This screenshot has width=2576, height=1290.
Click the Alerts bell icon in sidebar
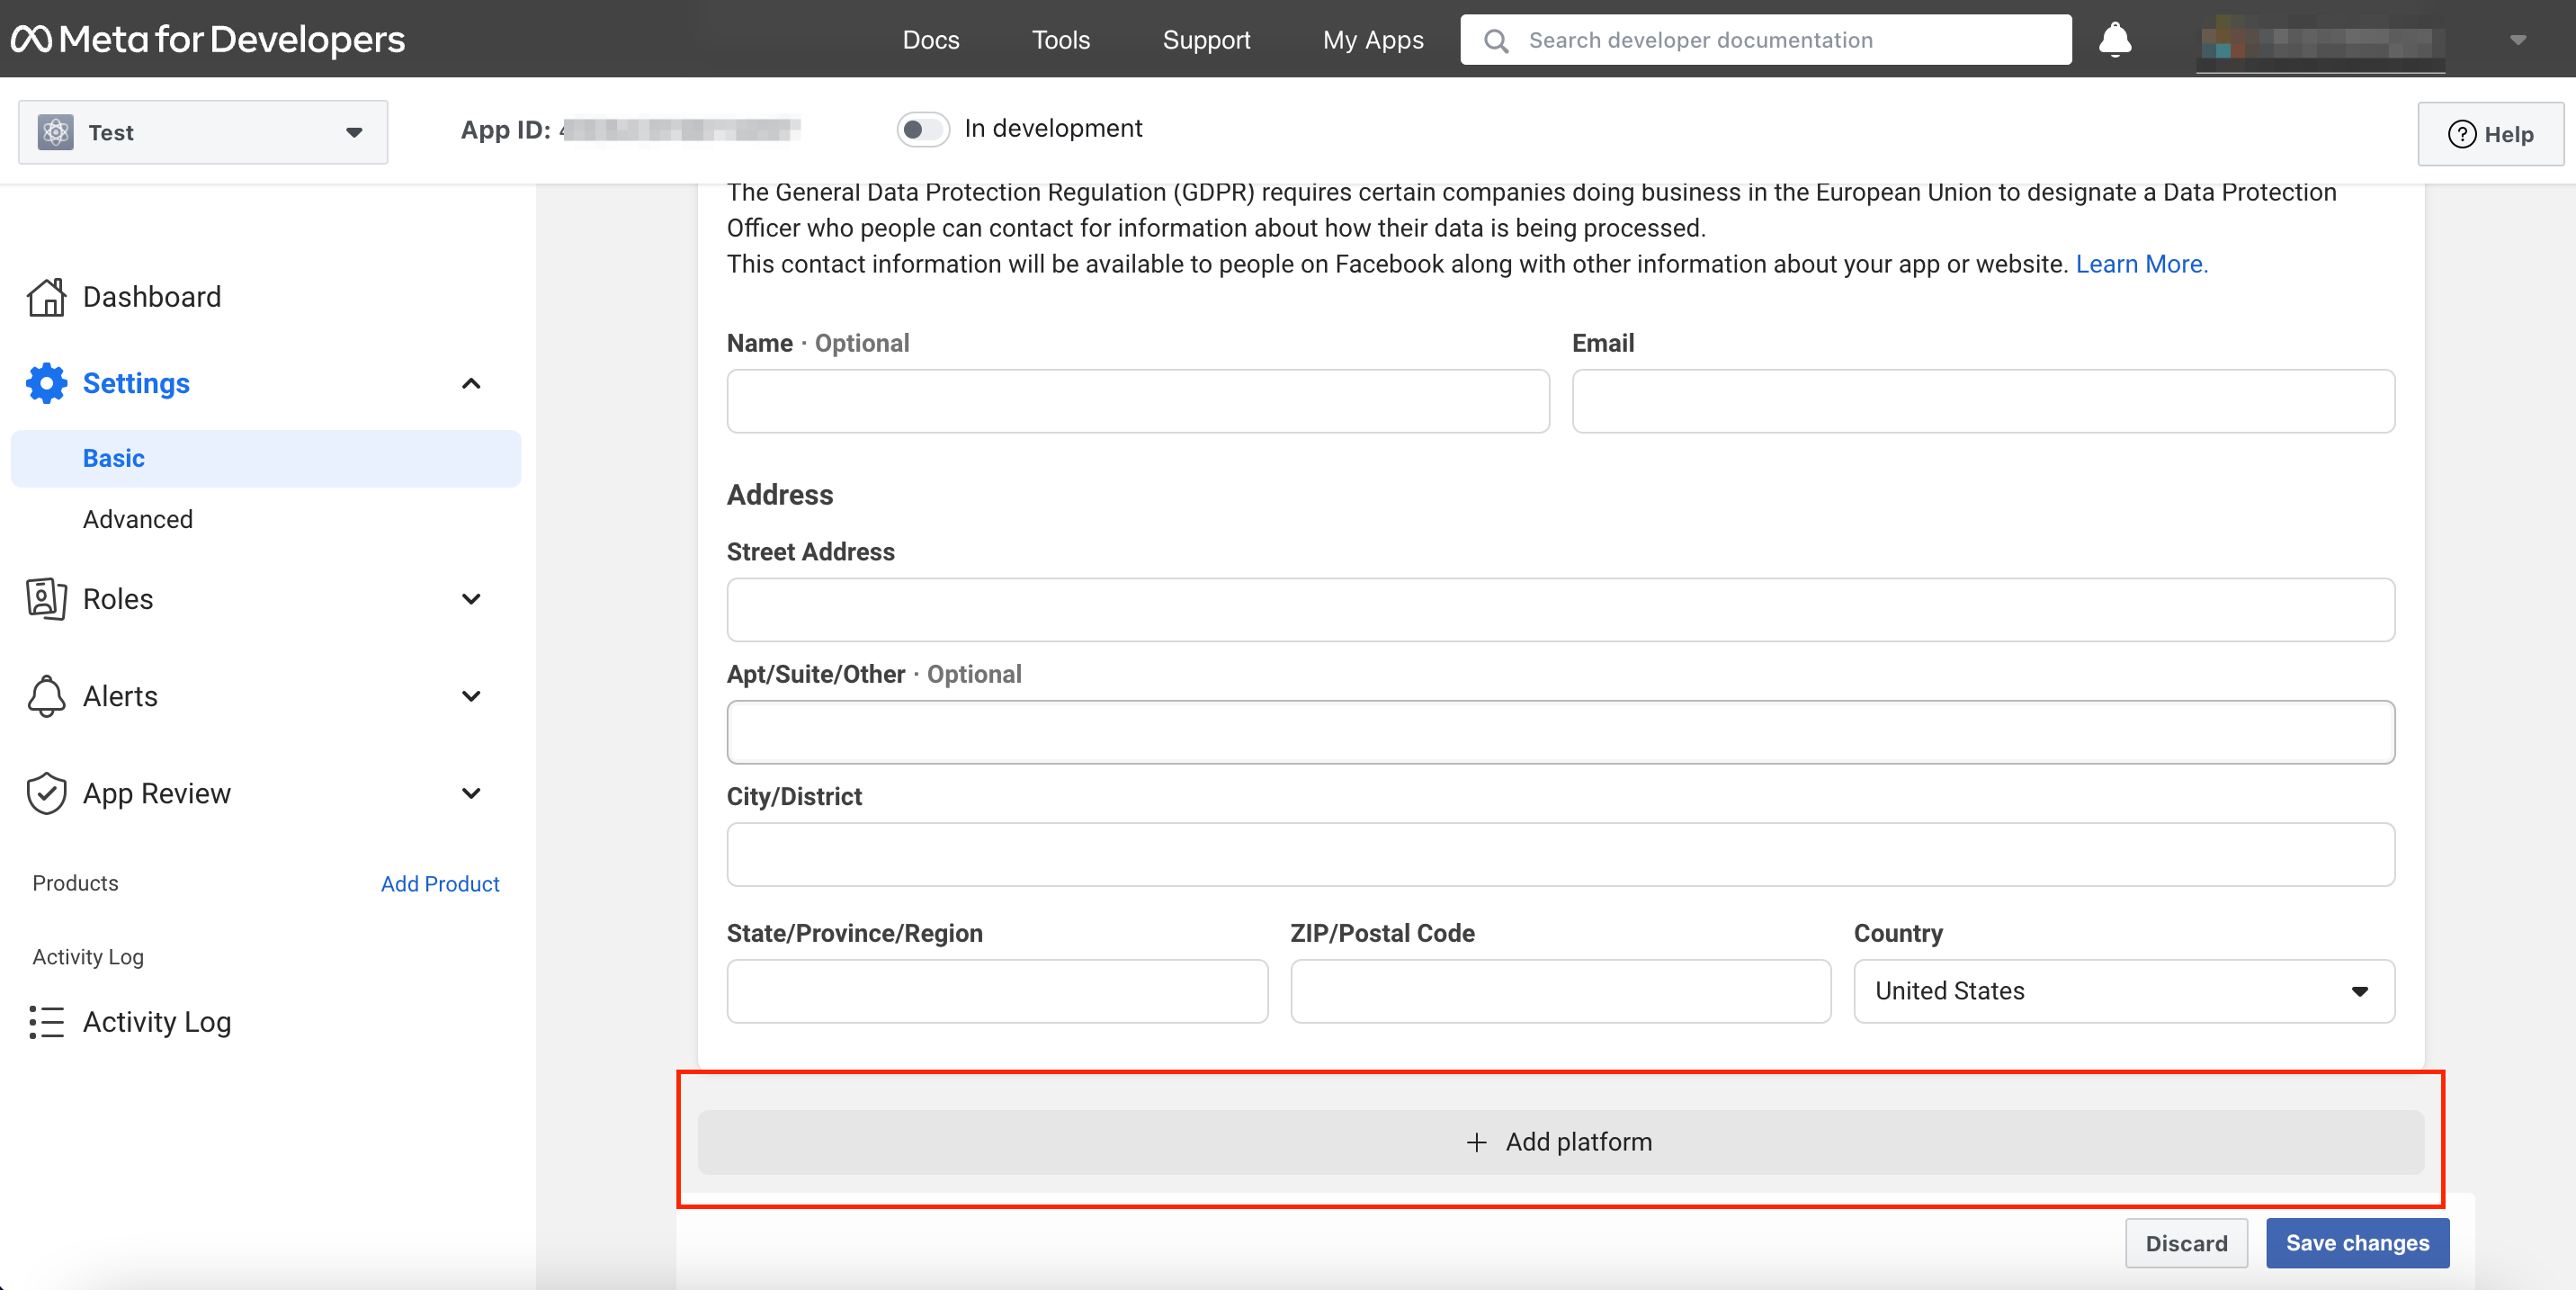click(x=46, y=695)
